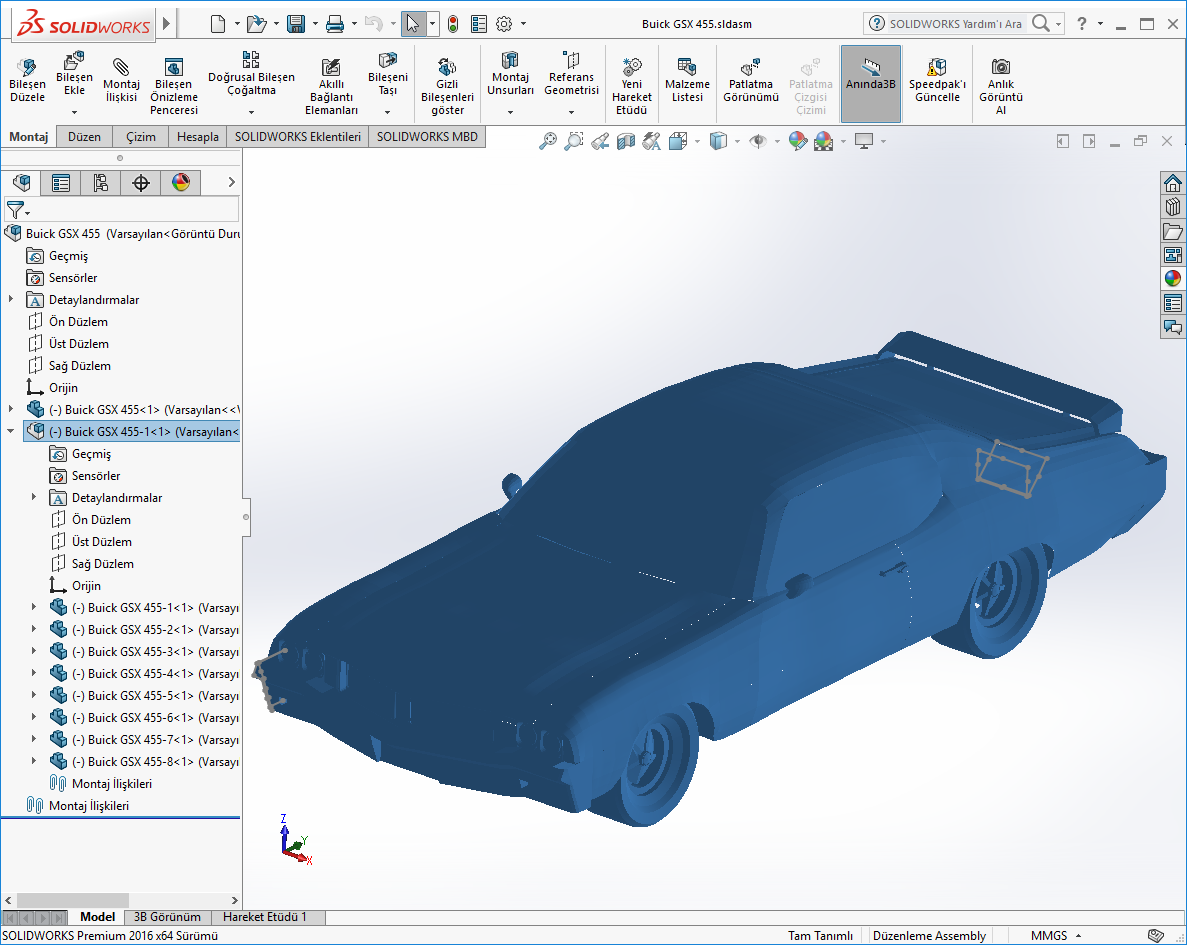This screenshot has width=1187, height=945.
Task: Click the new document icon
Action: [x=218, y=24]
